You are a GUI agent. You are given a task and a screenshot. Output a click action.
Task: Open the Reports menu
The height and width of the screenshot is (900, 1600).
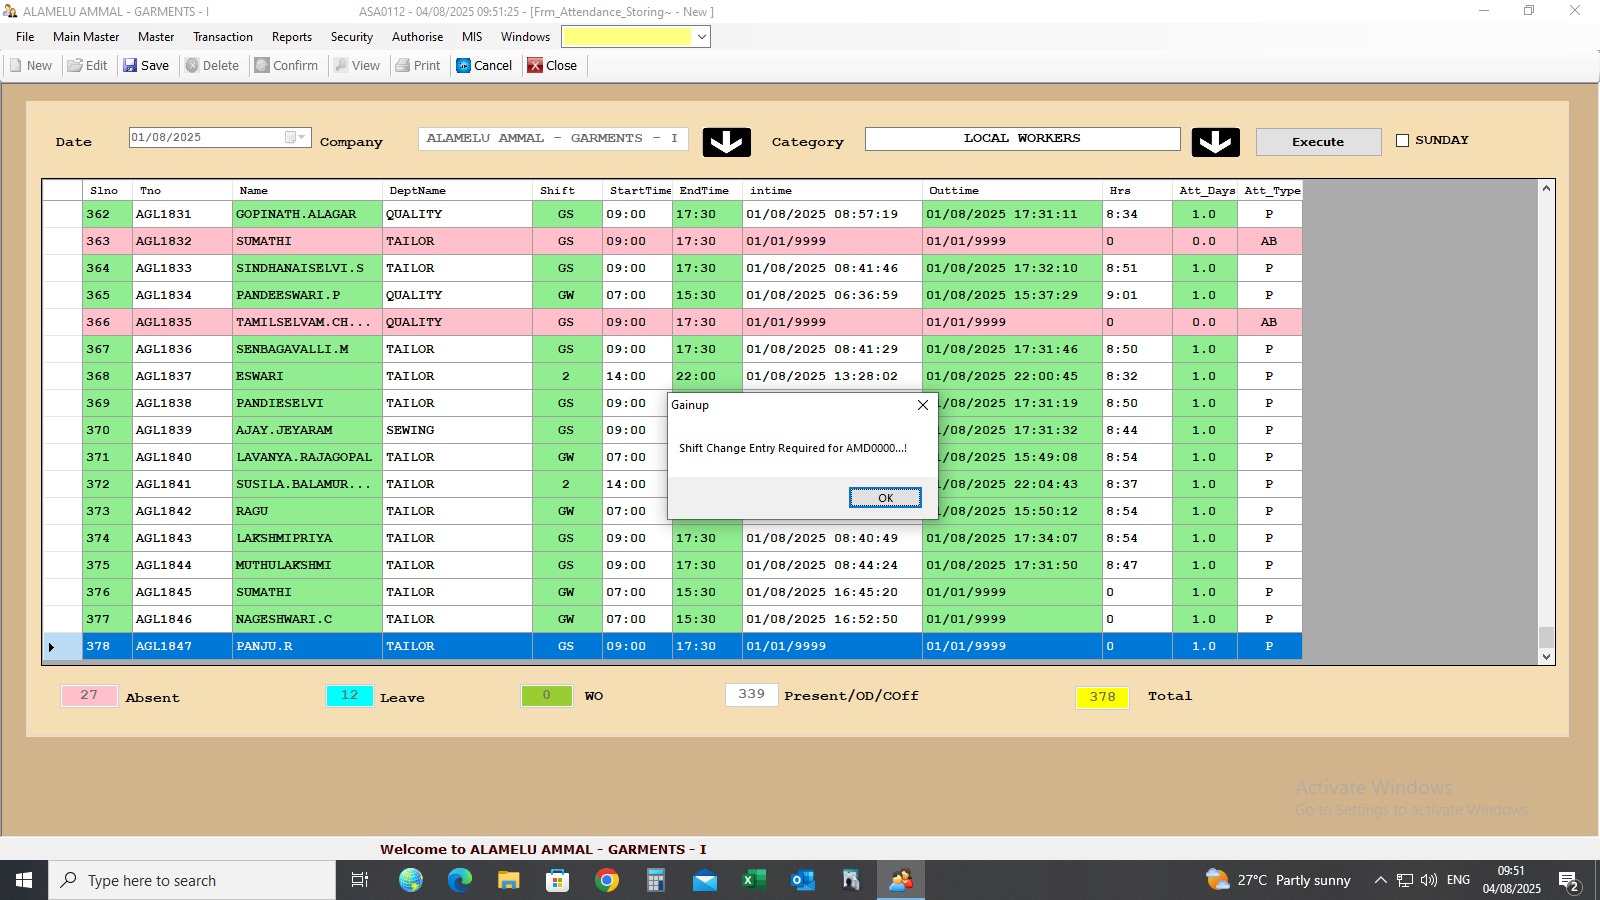pos(291,37)
